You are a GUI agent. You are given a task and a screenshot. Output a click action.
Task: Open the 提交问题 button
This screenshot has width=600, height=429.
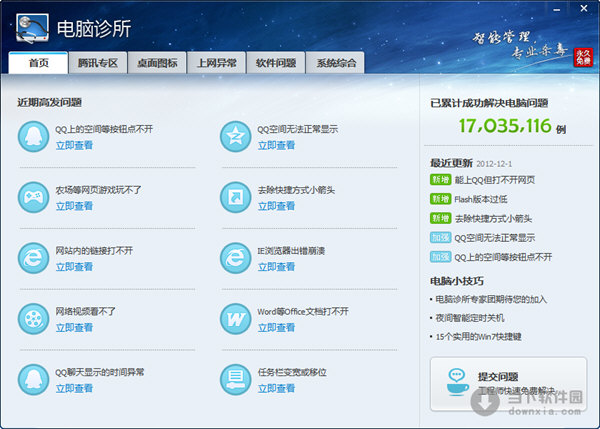(x=508, y=384)
